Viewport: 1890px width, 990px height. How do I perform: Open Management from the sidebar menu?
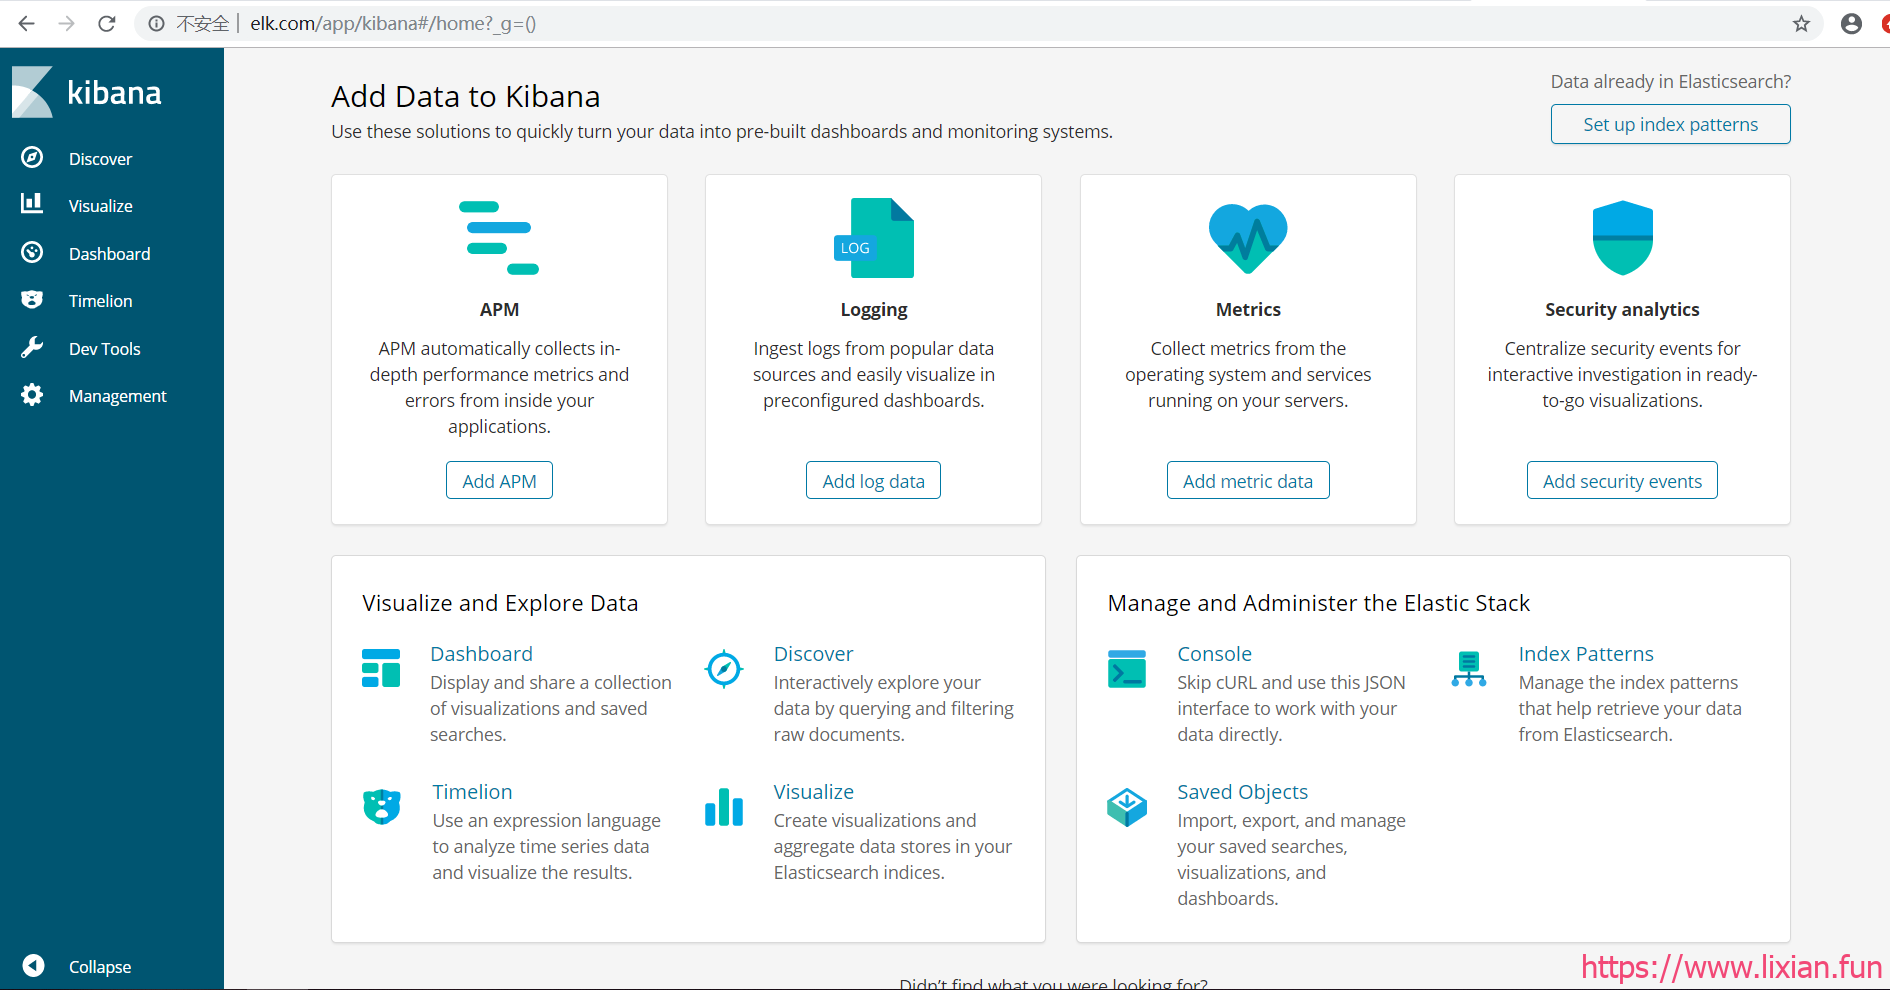click(x=118, y=396)
